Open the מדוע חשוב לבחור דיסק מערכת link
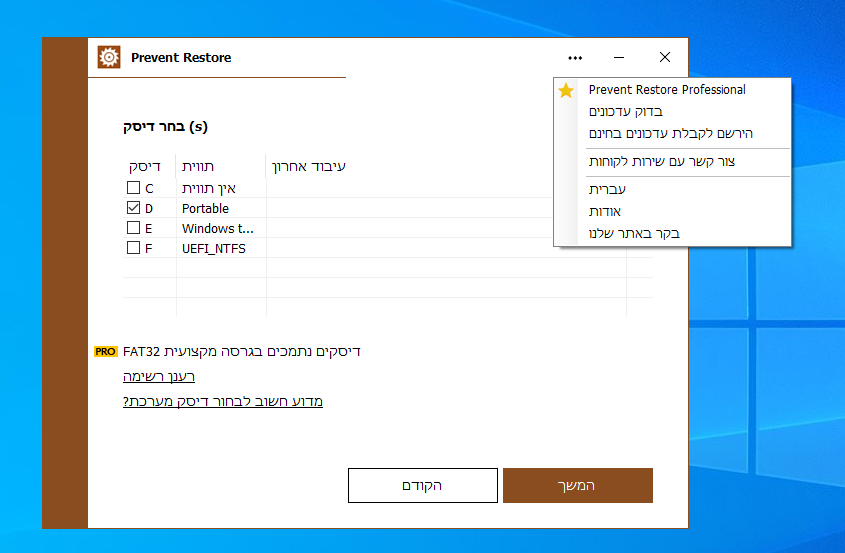This screenshot has width=845, height=553. click(223, 402)
